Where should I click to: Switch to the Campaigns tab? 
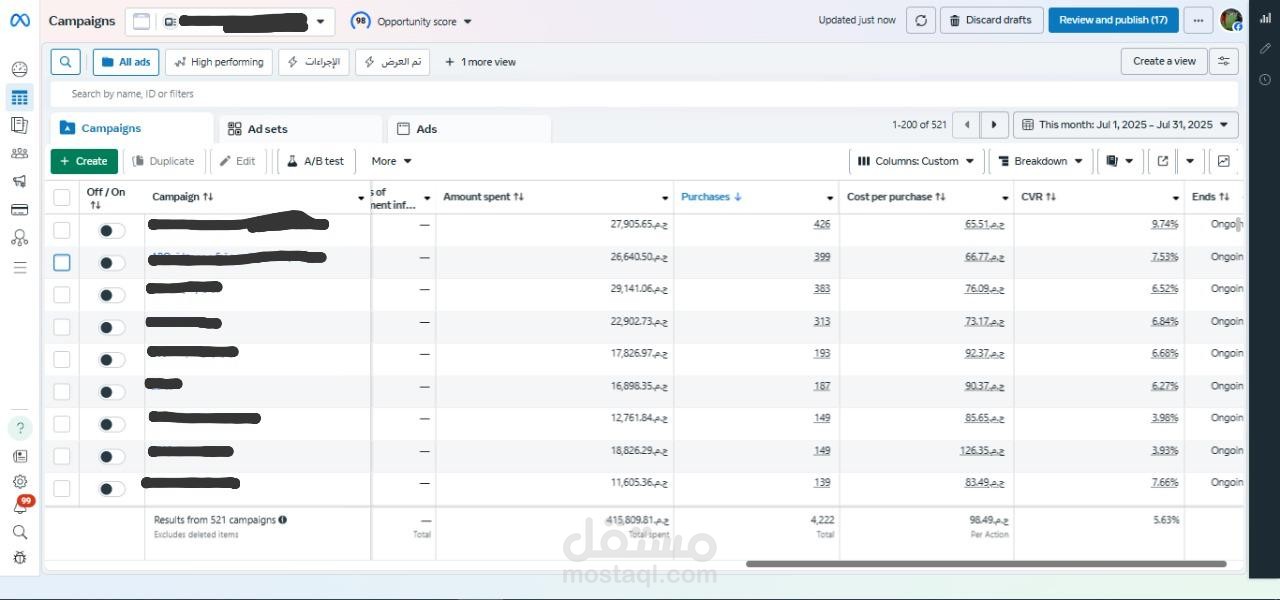click(131, 128)
